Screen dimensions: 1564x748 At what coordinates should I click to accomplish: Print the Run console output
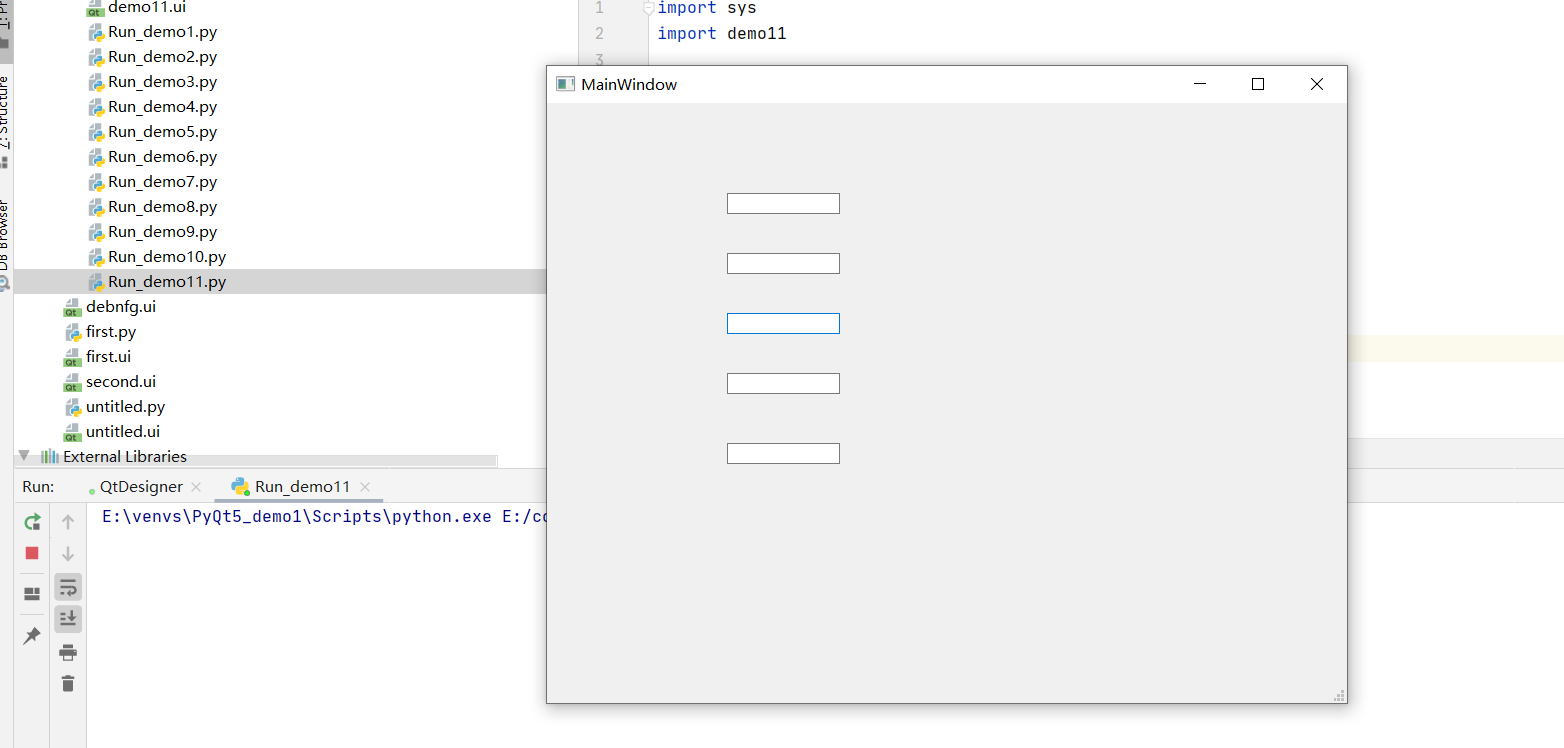click(x=68, y=653)
